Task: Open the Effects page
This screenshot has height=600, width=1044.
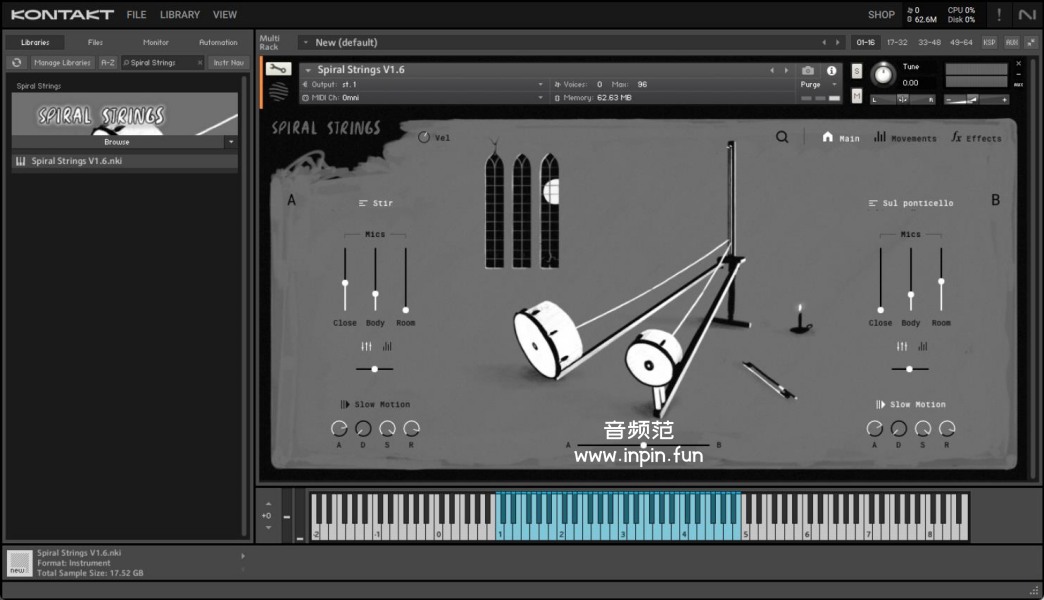Action: pyautogui.click(x=976, y=137)
